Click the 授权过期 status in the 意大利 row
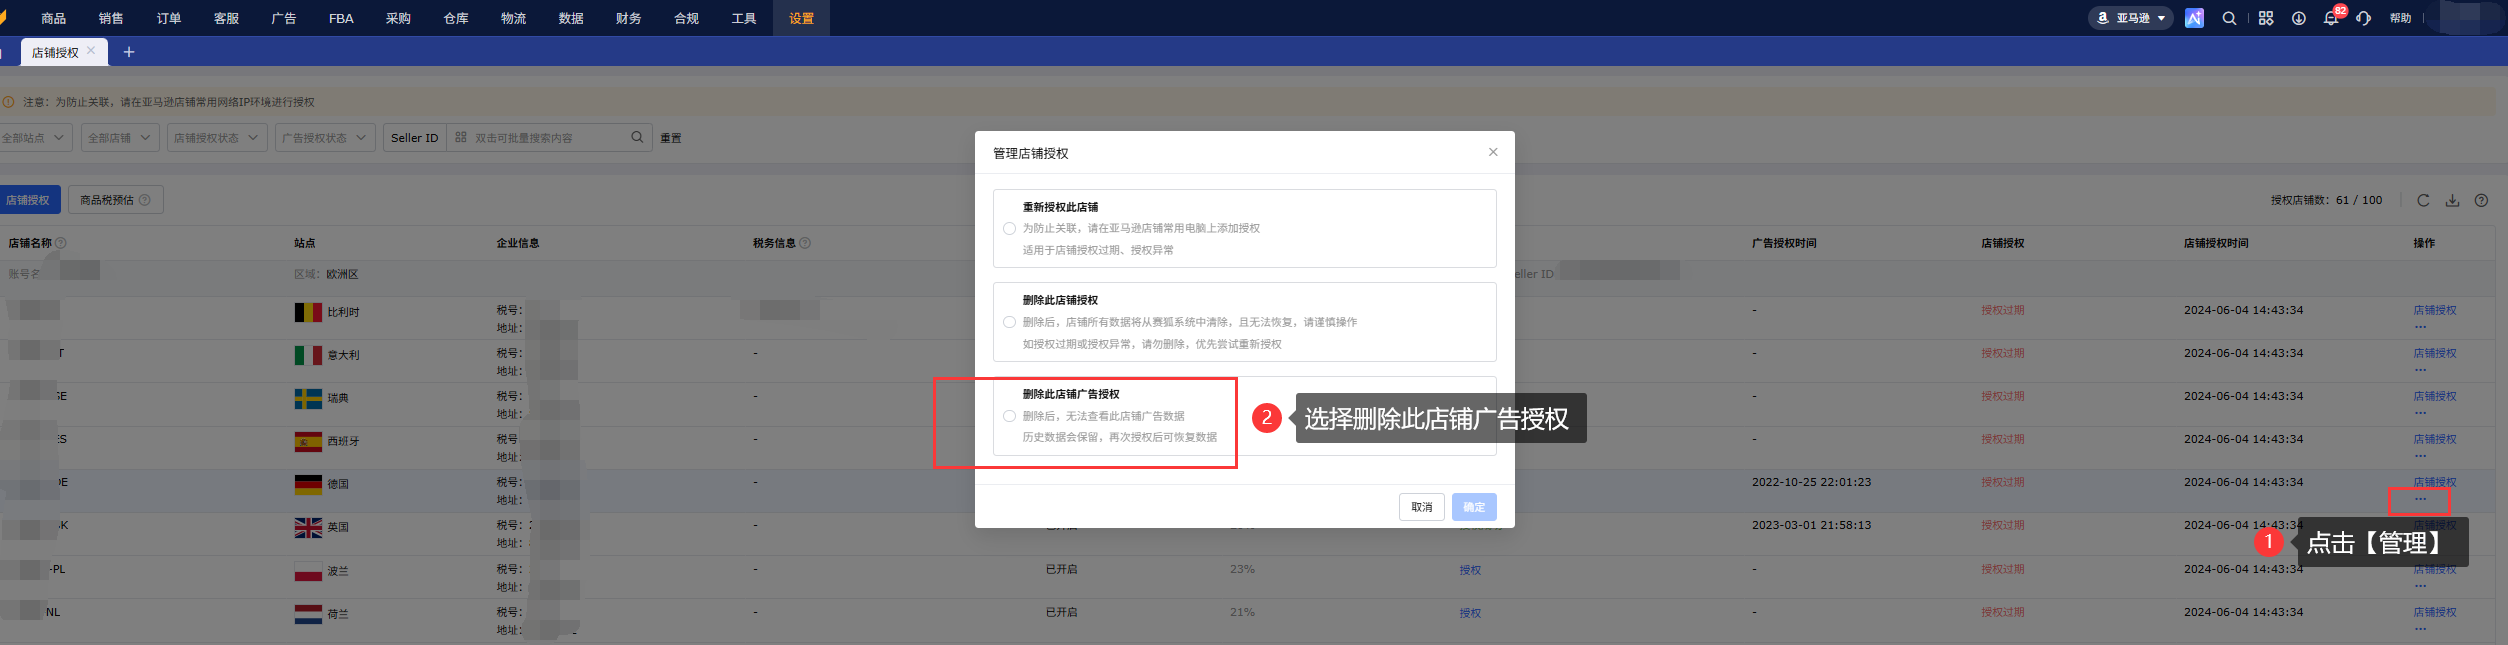 point(2003,353)
